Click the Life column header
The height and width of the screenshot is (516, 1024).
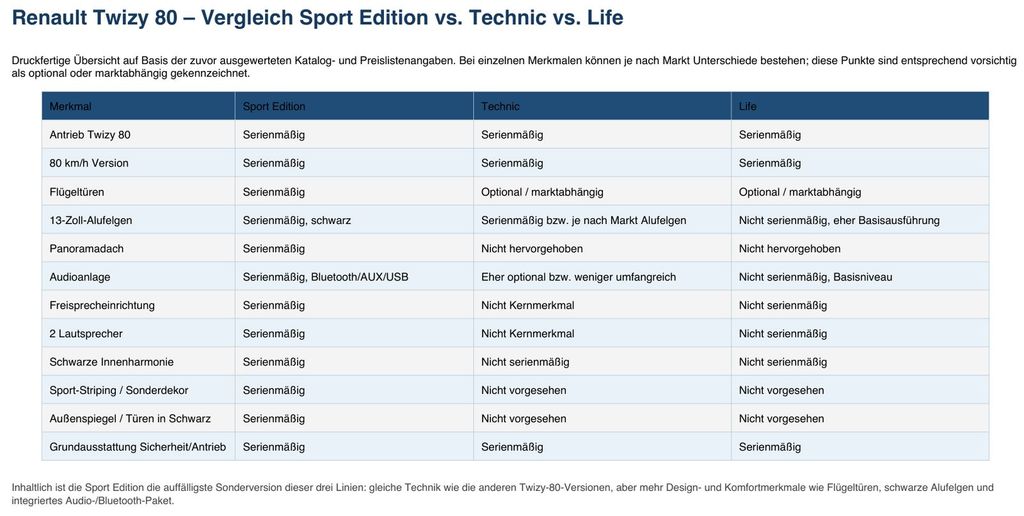747,106
